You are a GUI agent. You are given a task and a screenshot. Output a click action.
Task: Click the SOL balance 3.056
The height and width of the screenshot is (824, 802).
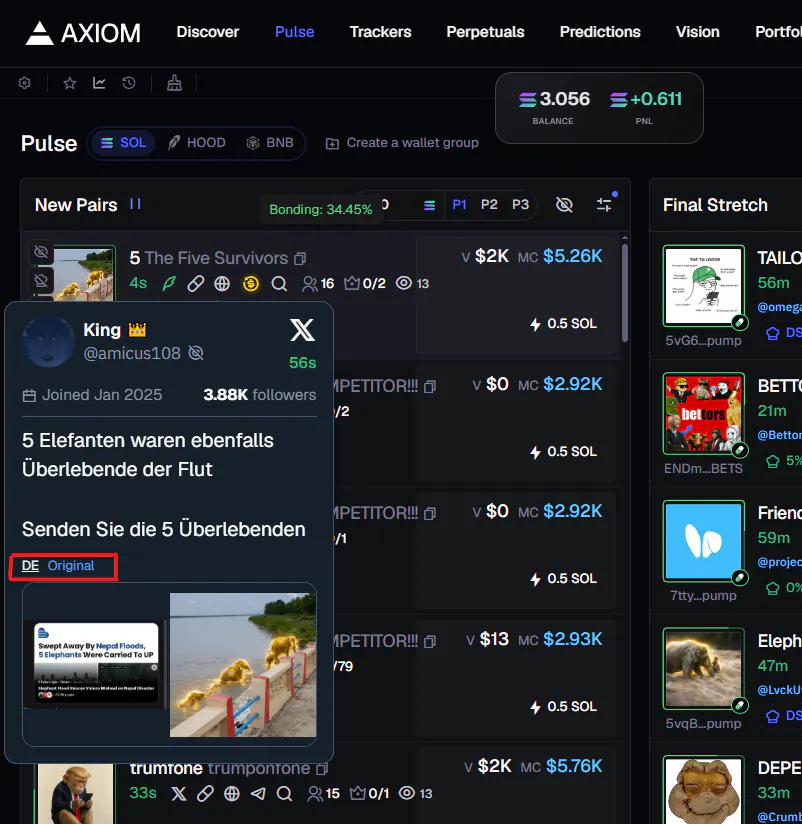coord(554,99)
